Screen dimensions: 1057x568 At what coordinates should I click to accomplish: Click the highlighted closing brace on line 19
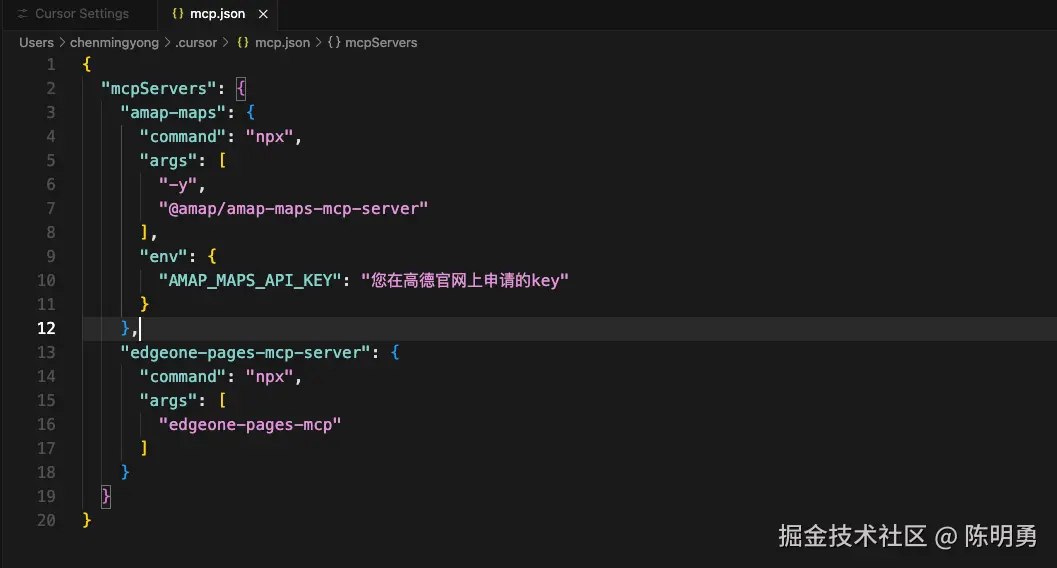click(x=106, y=497)
